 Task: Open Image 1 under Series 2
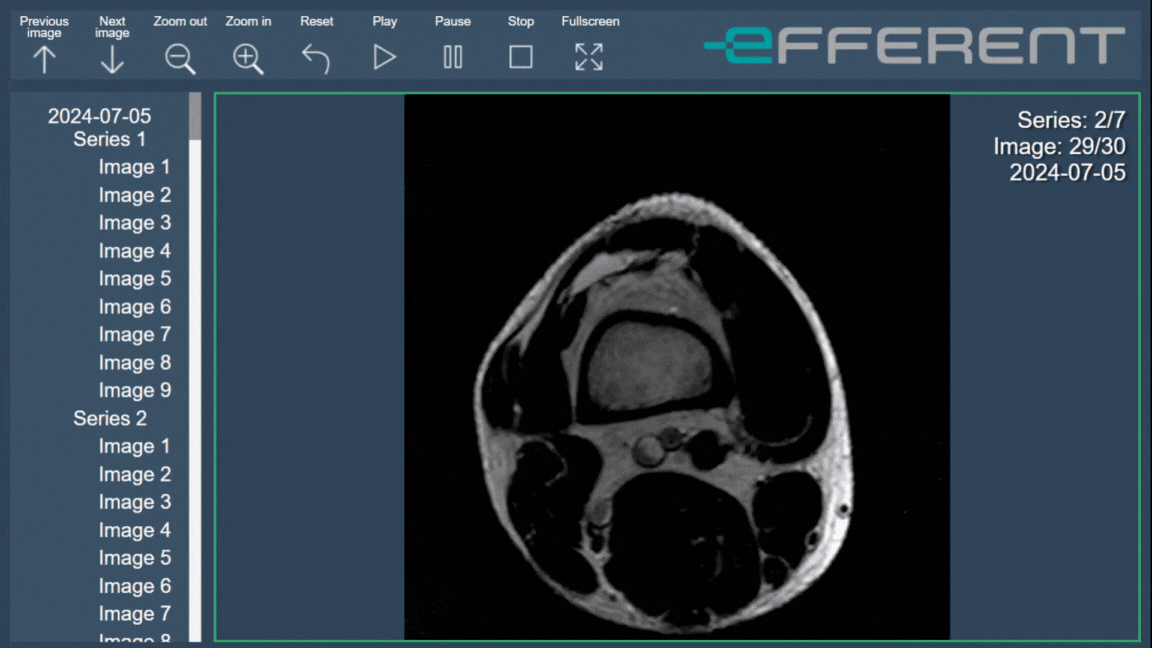pyautogui.click(x=134, y=446)
